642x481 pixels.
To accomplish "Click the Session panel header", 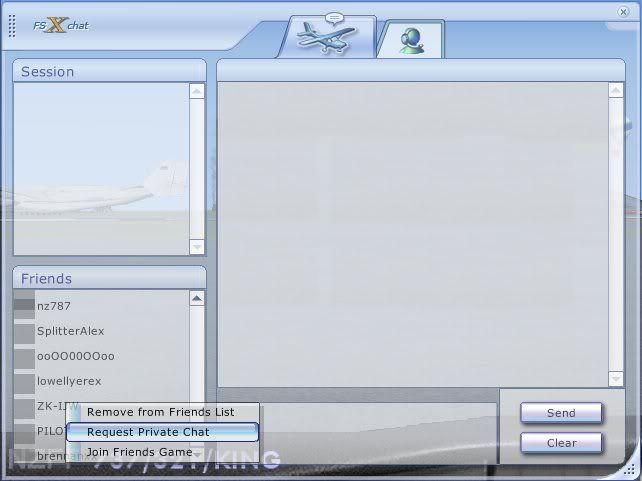I will pos(109,70).
